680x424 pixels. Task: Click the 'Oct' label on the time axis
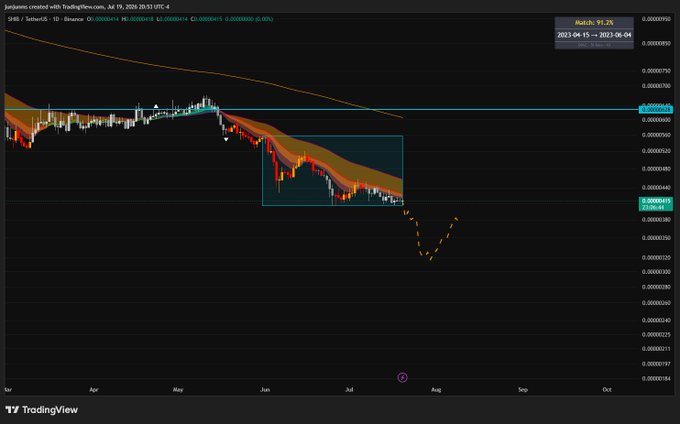[x=607, y=389]
